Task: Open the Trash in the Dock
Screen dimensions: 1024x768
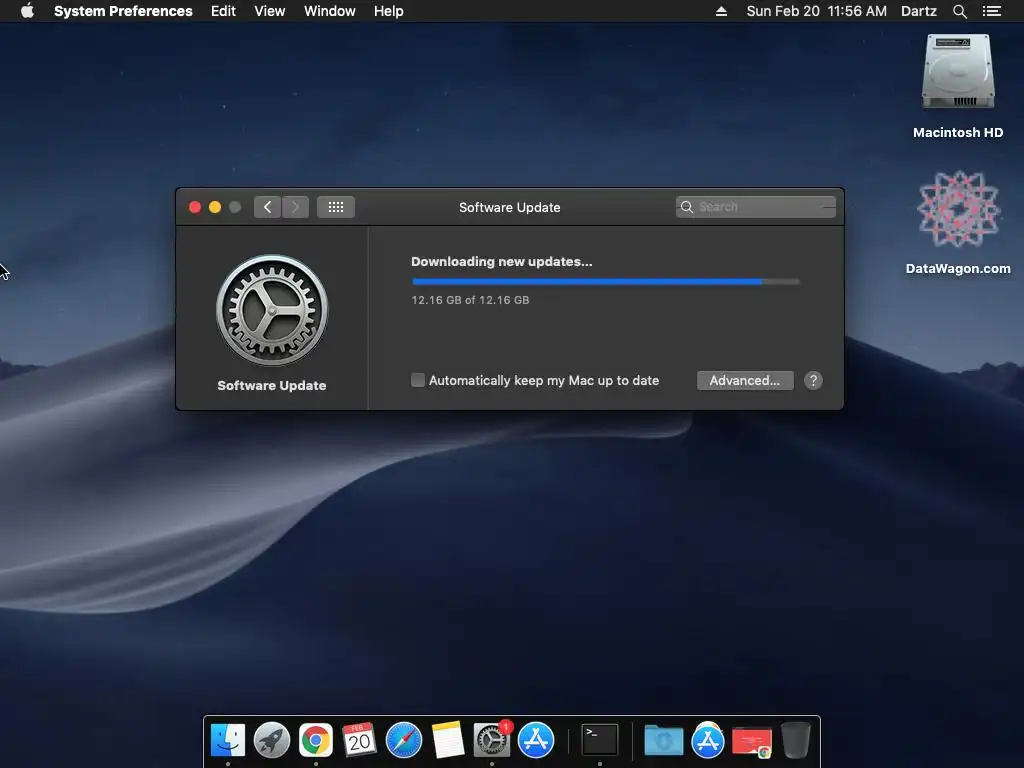Action: tap(795, 740)
